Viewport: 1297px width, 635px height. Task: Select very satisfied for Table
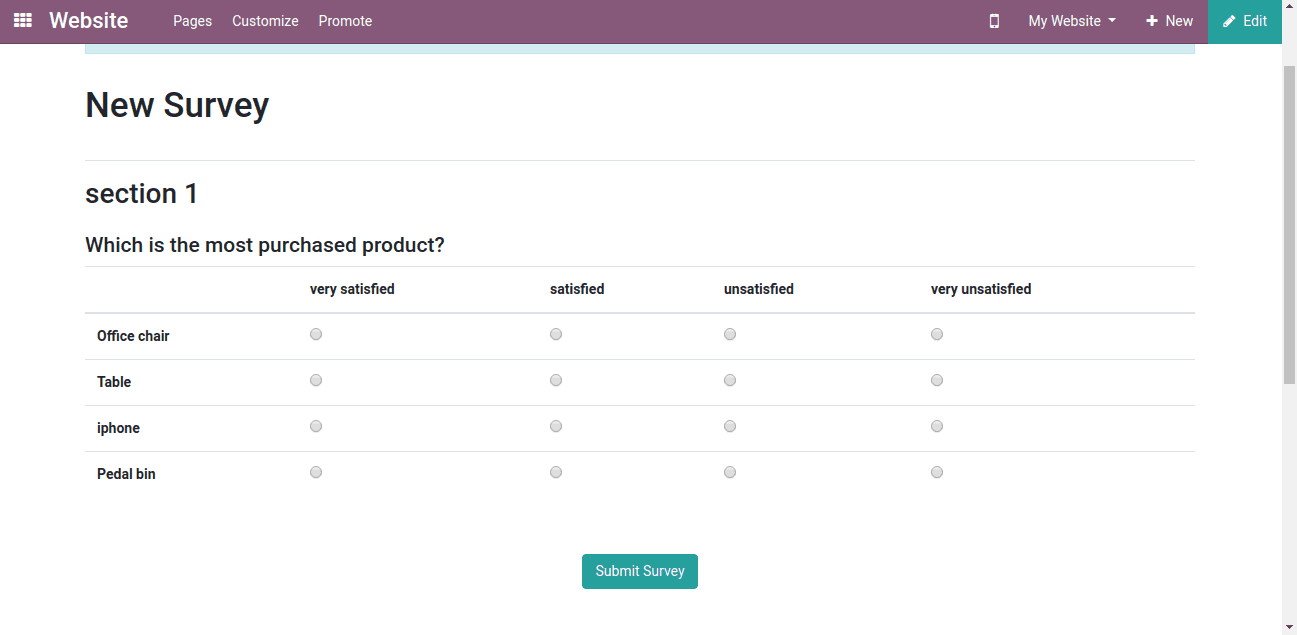pos(316,380)
